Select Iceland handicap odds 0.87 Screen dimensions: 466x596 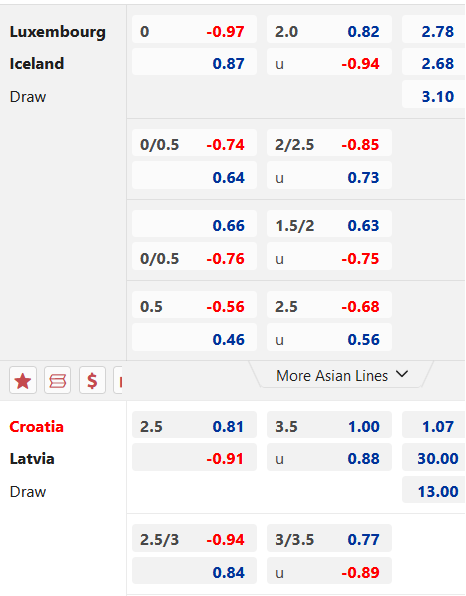click(x=194, y=63)
